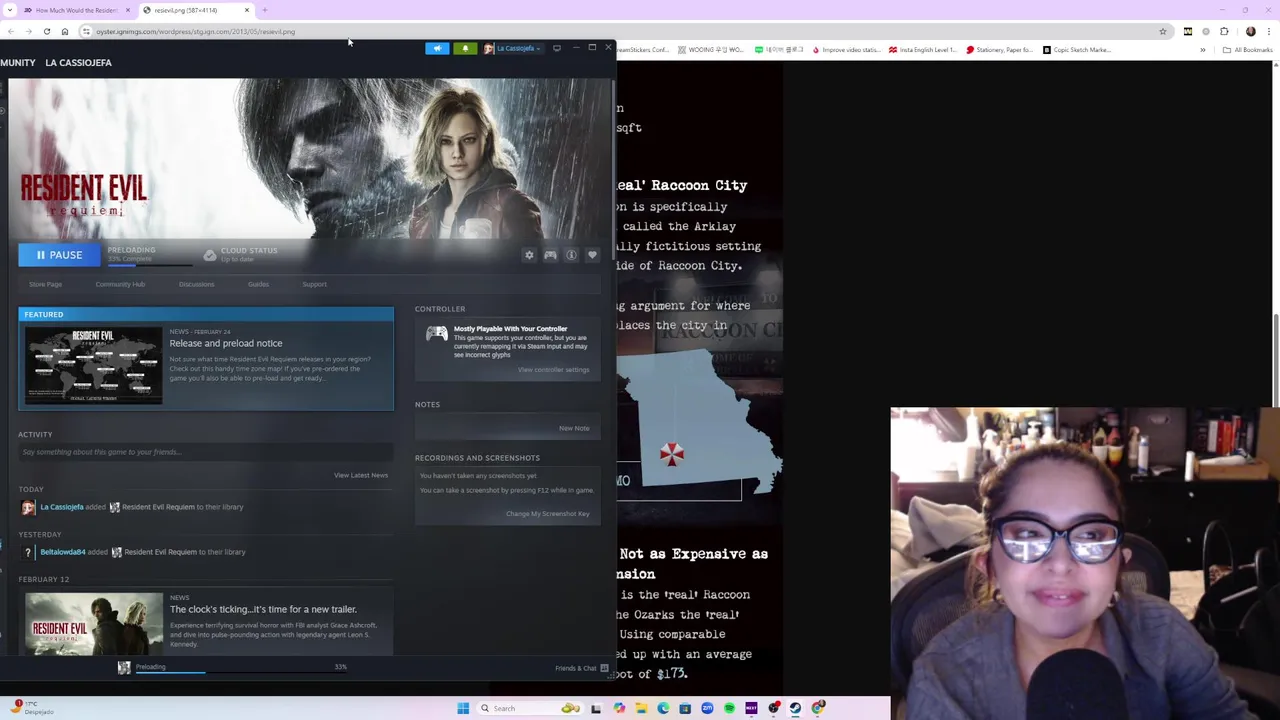Open release time zone map thumbnail
The width and height of the screenshot is (1280, 720).
coord(93,365)
